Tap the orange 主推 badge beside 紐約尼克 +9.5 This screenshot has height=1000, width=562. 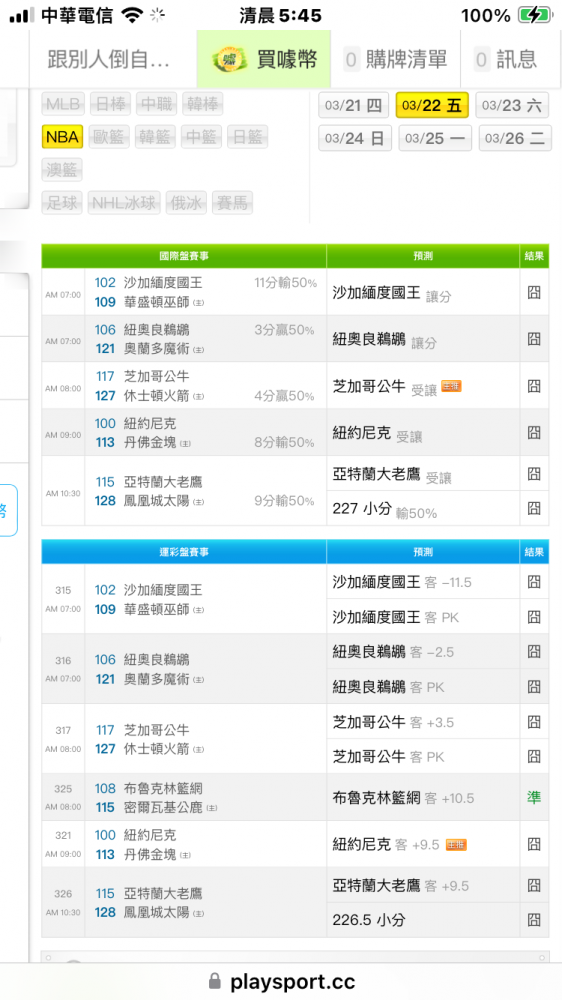pyautogui.click(x=456, y=844)
